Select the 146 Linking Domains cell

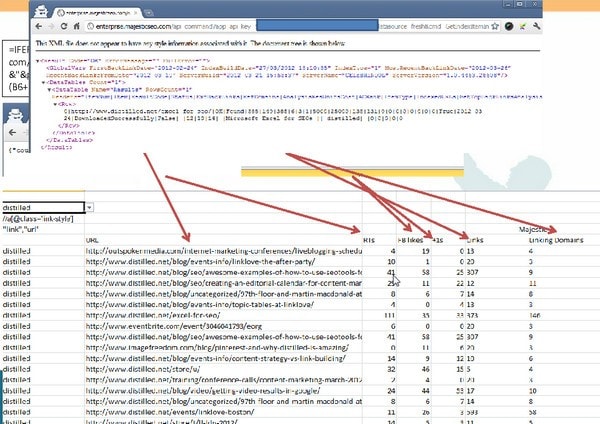tap(534, 315)
